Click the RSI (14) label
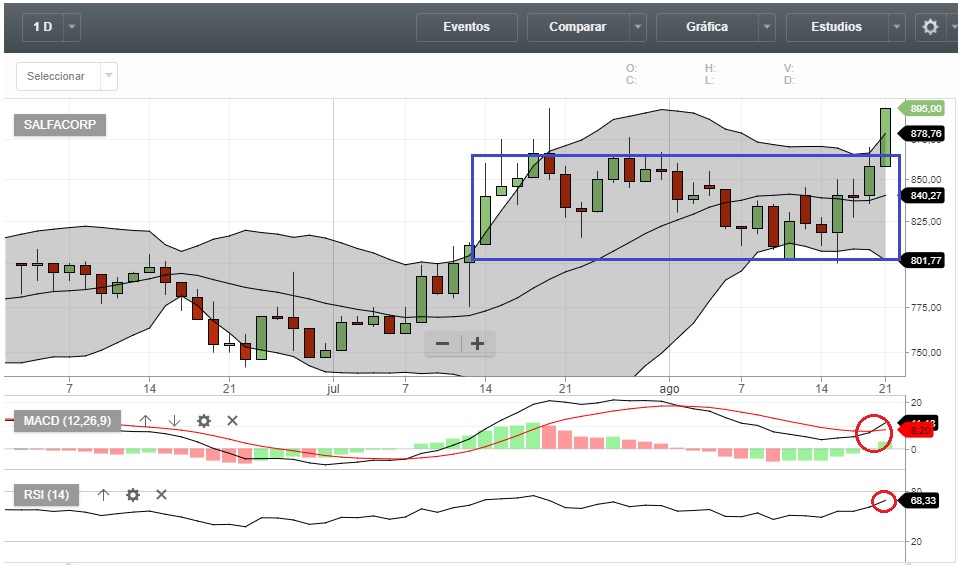The height and width of the screenshot is (565, 958). pyautogui.click(x=46, y=495)
